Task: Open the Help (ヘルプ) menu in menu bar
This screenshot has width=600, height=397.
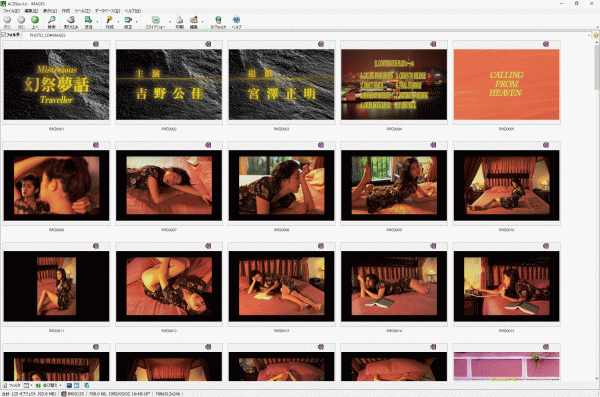Action: (133, 11)
